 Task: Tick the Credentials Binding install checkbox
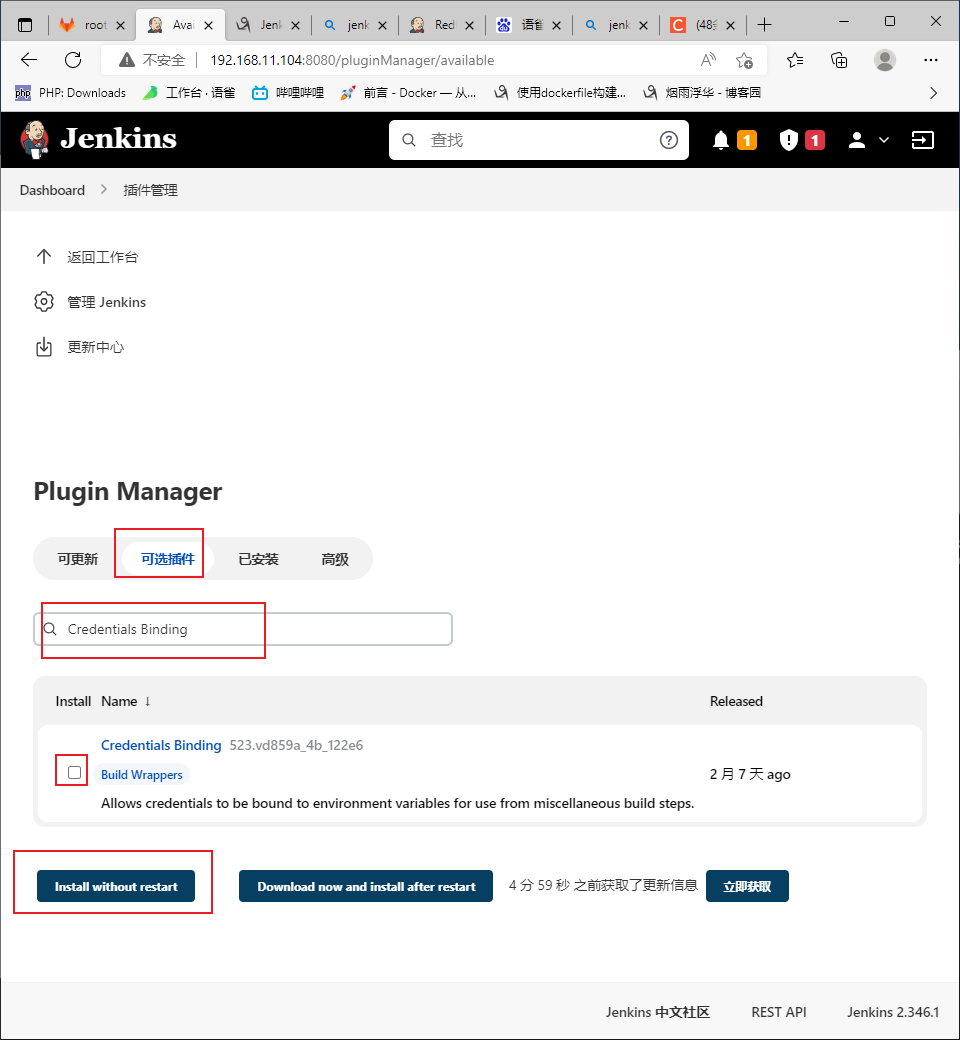[74, 773]
